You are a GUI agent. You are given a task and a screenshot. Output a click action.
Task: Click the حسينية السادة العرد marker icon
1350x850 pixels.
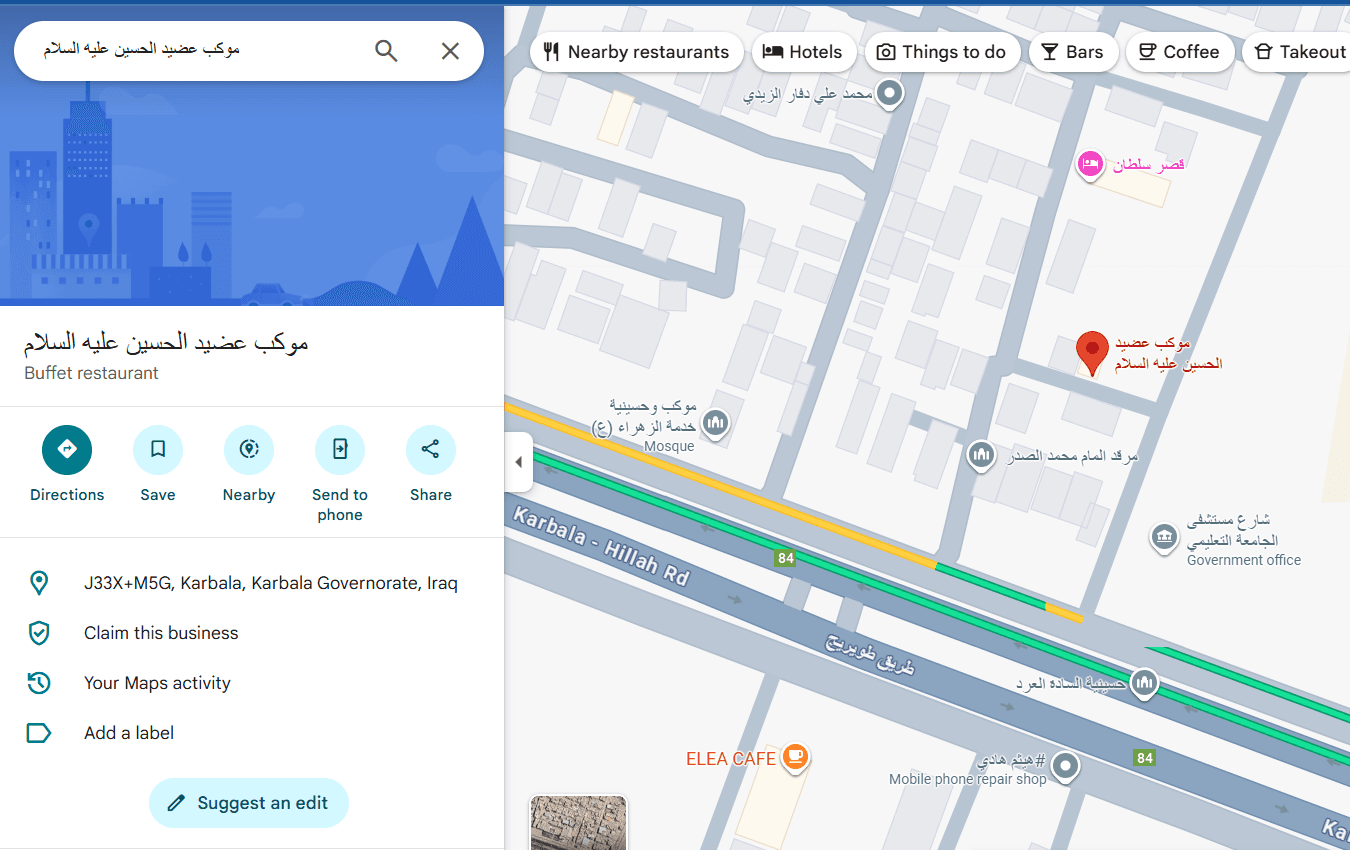pyautogui.click(x=1144, y=684)
